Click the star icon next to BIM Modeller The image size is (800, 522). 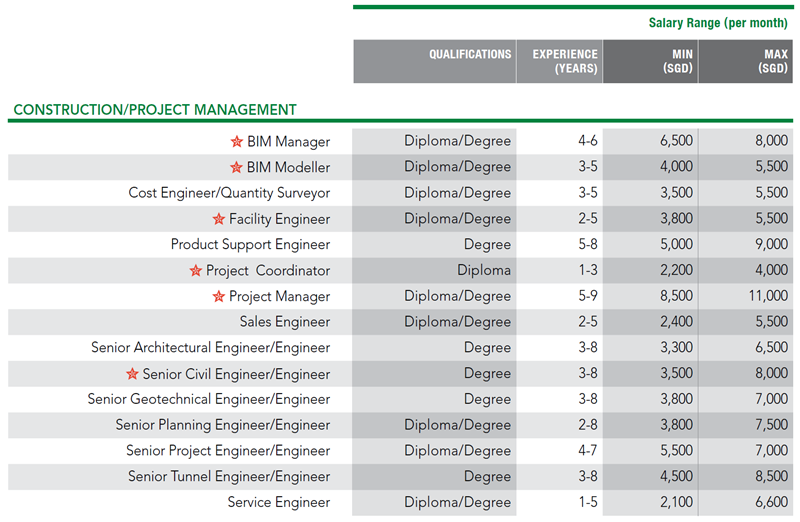(x=237, y=168)
